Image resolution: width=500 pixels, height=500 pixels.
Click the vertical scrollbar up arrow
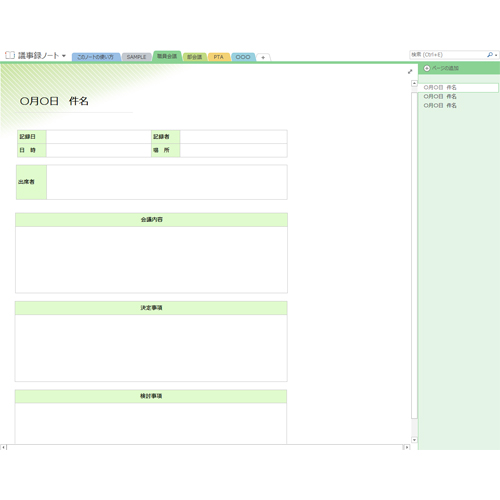[x=414, y=83]
